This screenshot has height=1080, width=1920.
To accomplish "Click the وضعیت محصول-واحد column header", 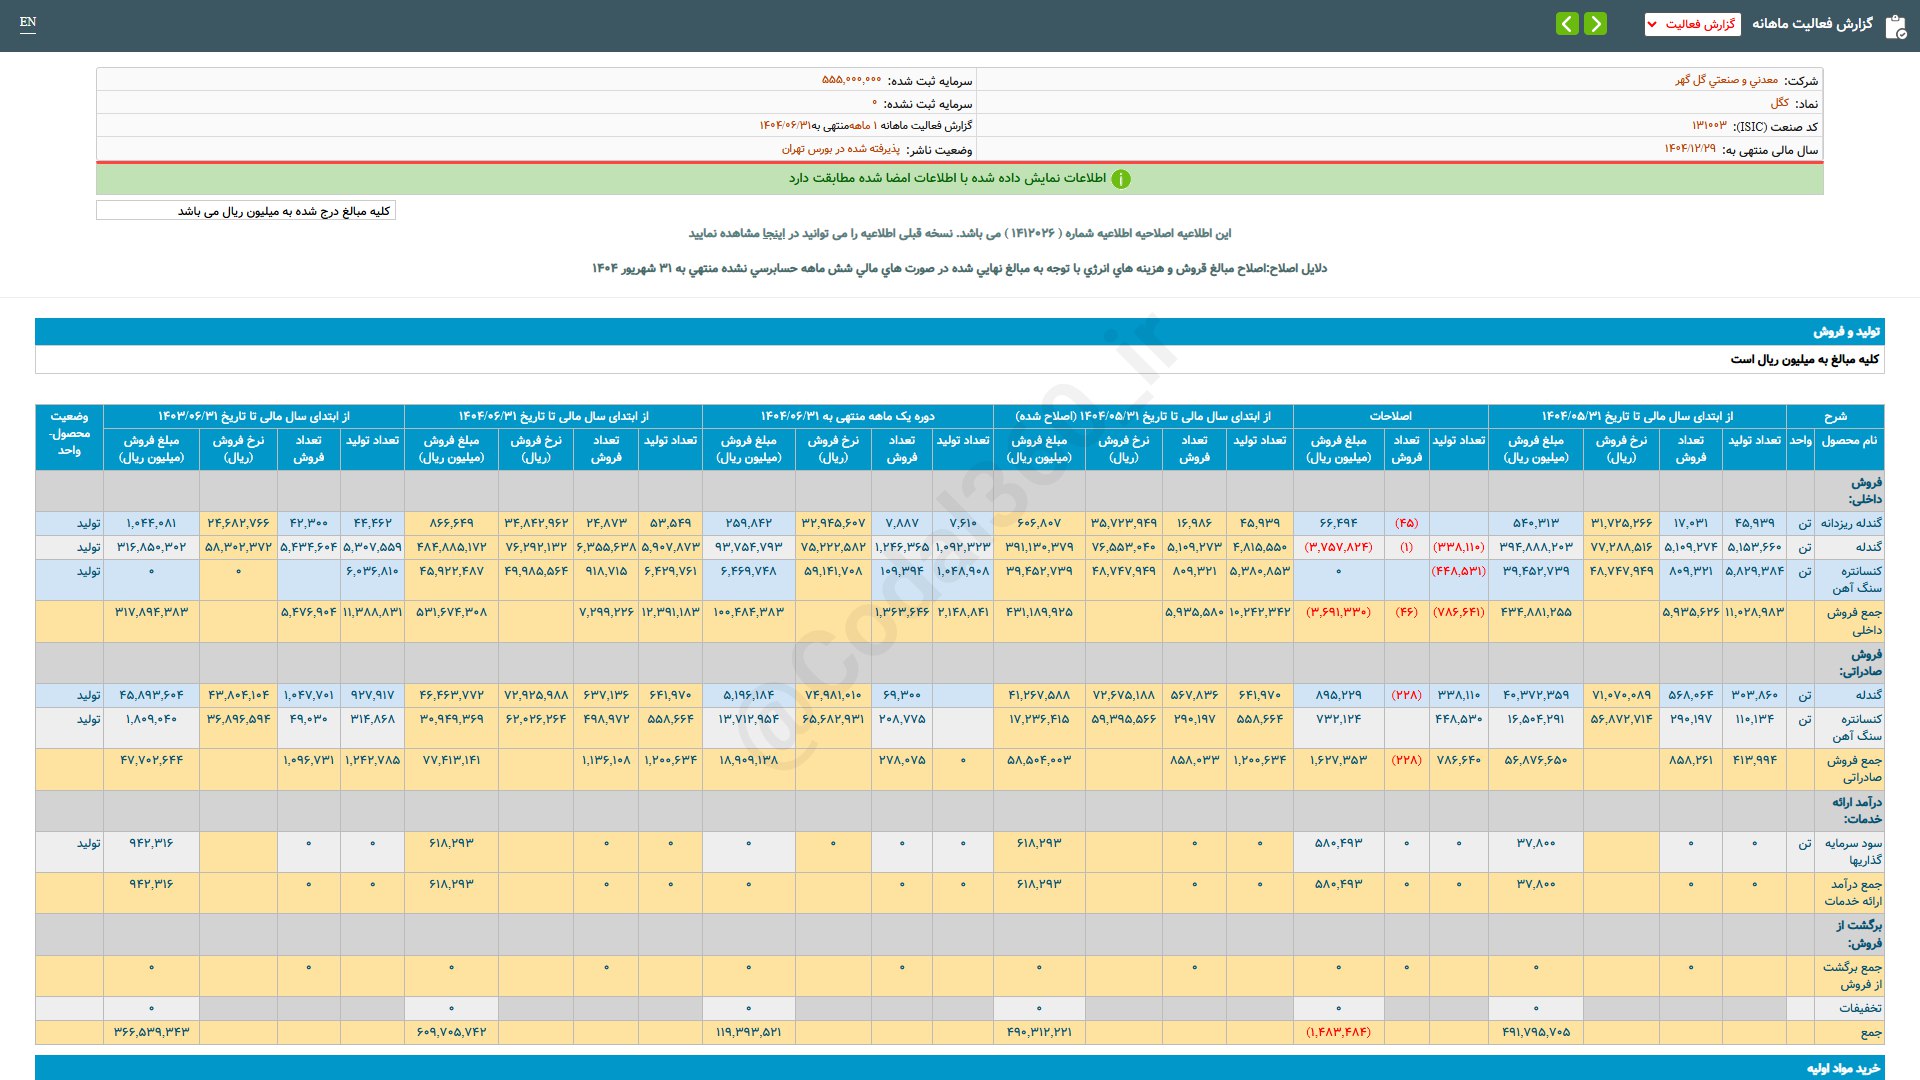I will tap(69, 434).
